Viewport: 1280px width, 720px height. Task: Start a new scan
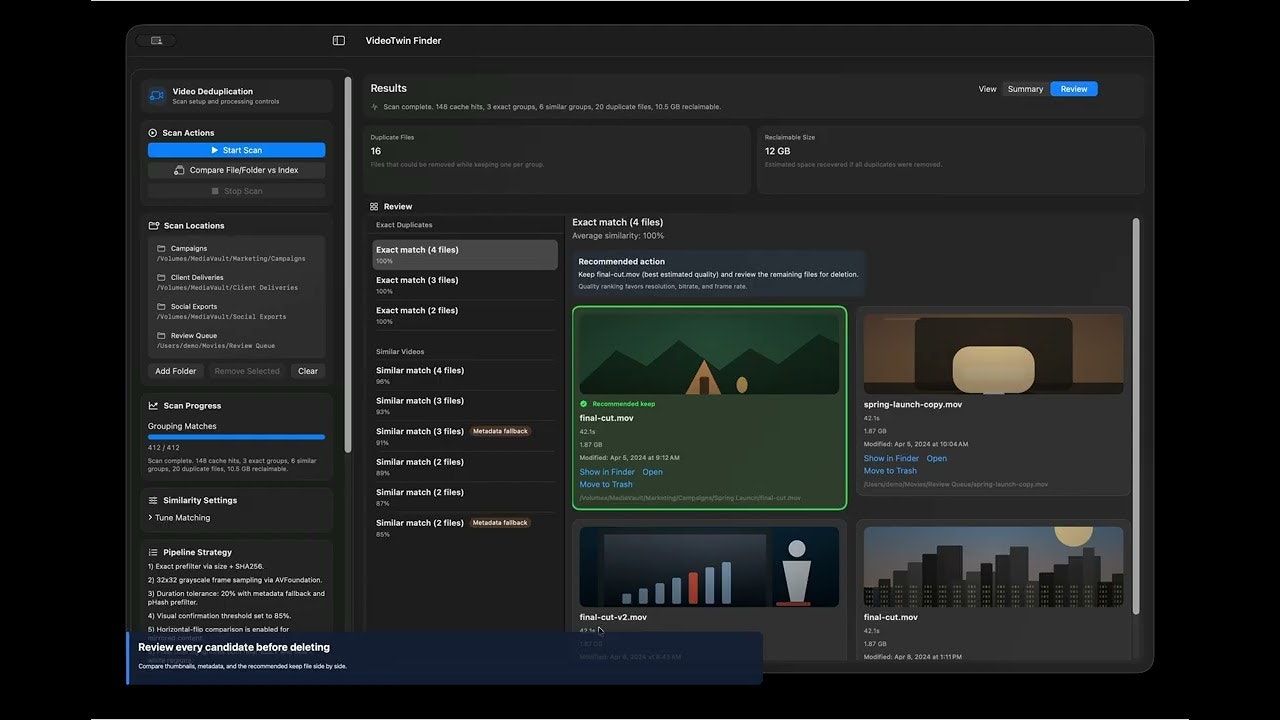click(236, 150)
